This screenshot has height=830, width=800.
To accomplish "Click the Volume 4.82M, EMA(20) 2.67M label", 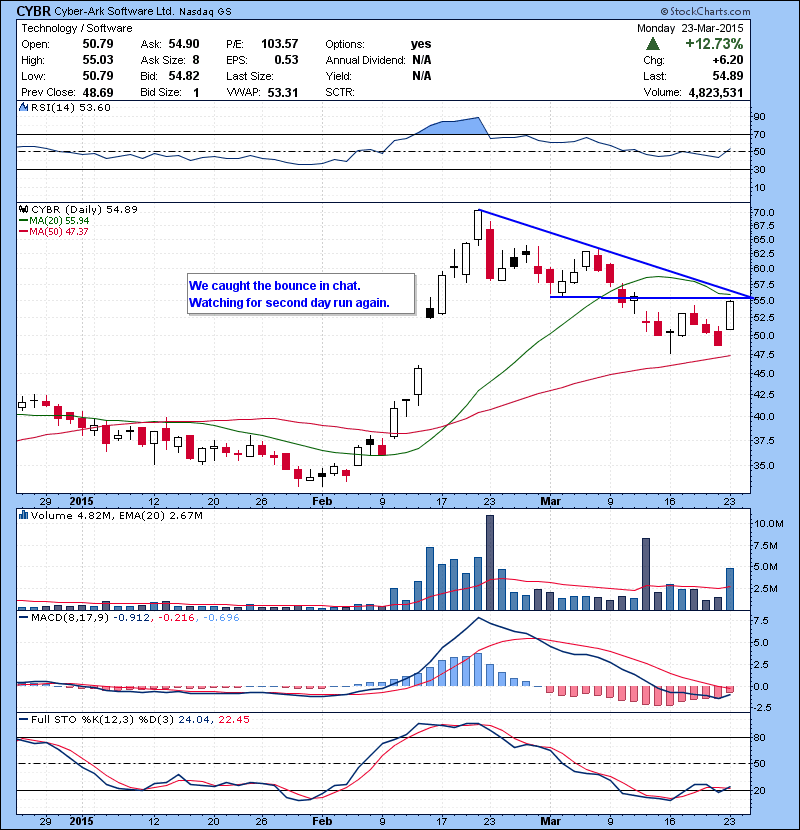I will coord(116,515).
